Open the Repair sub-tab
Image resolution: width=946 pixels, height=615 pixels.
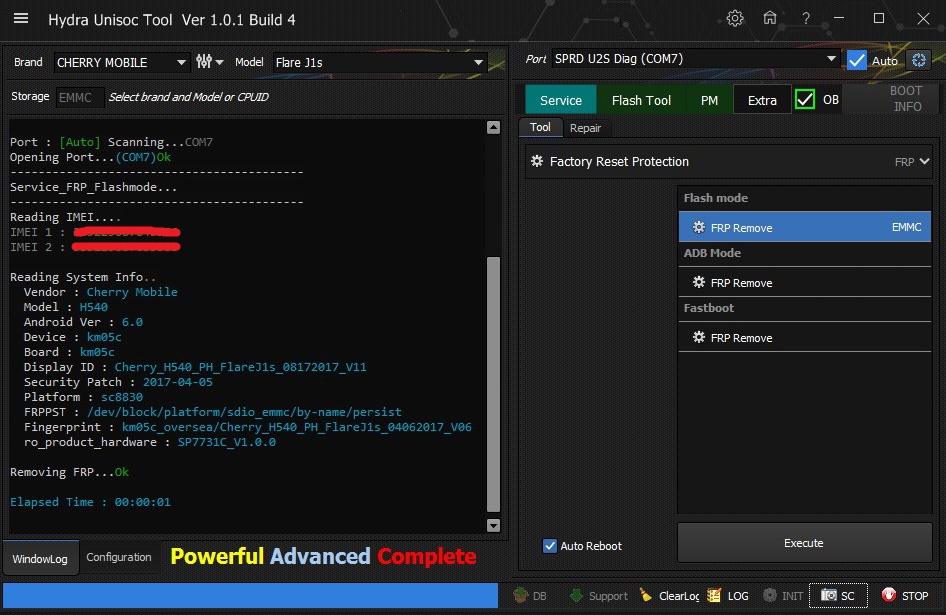pyautogui.click(x=585, y=128)
